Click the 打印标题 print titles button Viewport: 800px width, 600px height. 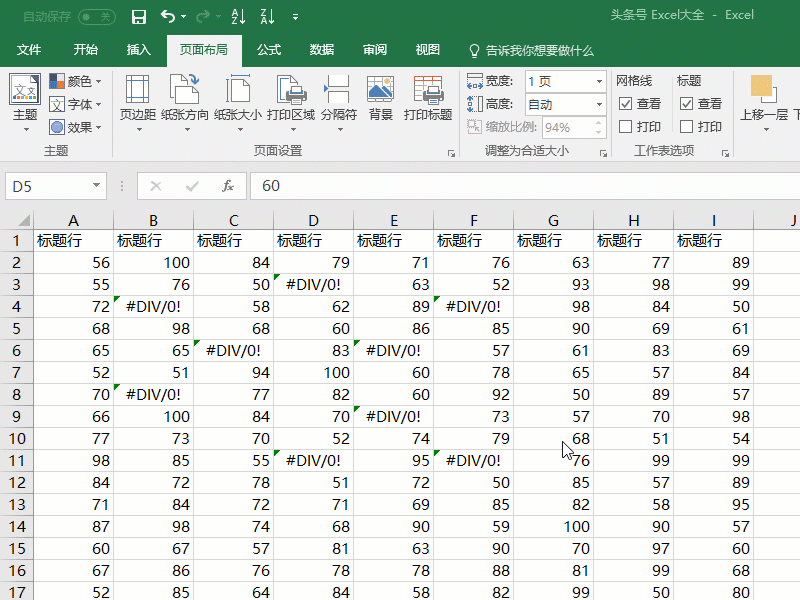click(428, 98)
